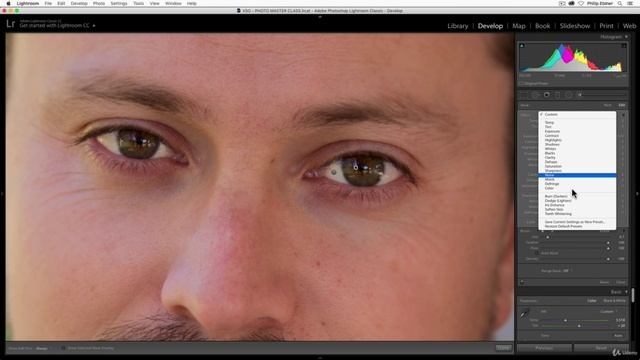
Task: Hide the right panel group arrow
Action: (638, 194)
